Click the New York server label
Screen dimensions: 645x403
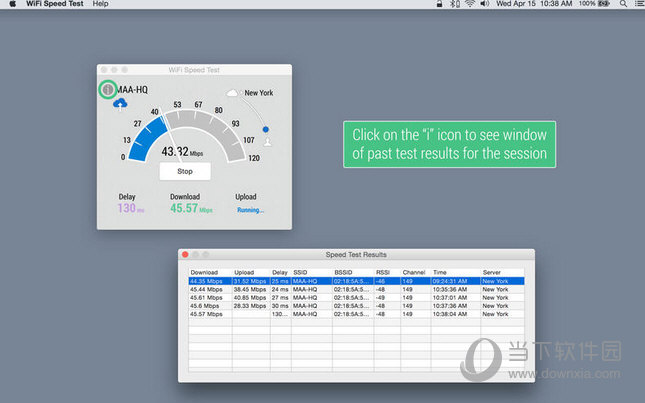[259, 93]
